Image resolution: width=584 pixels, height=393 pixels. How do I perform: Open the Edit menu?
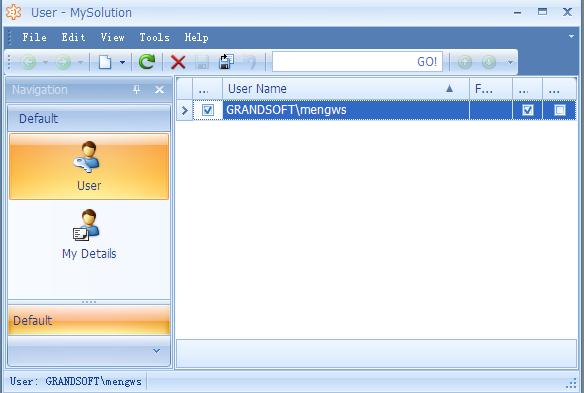73,37
